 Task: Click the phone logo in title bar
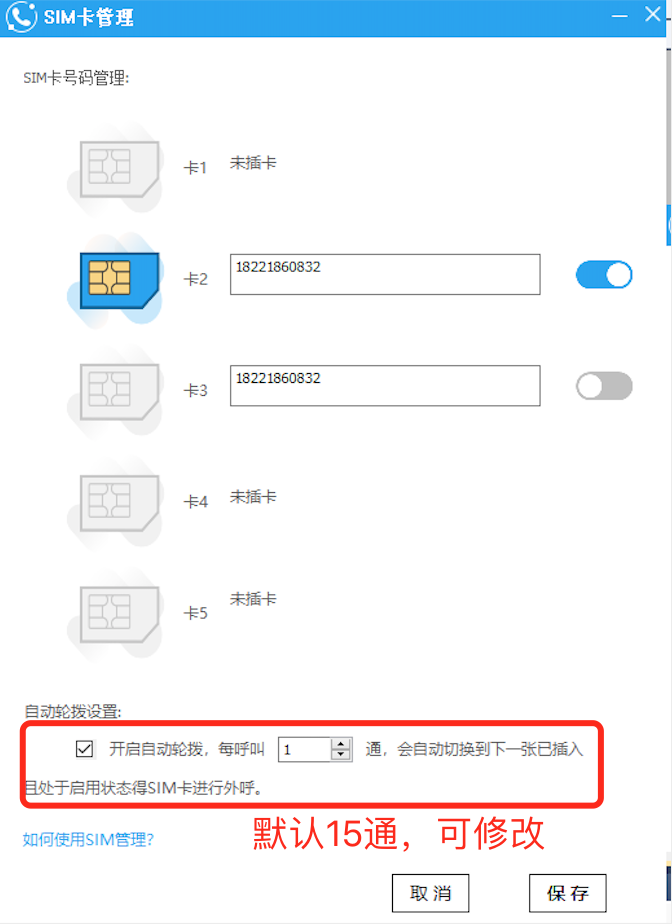21,16
